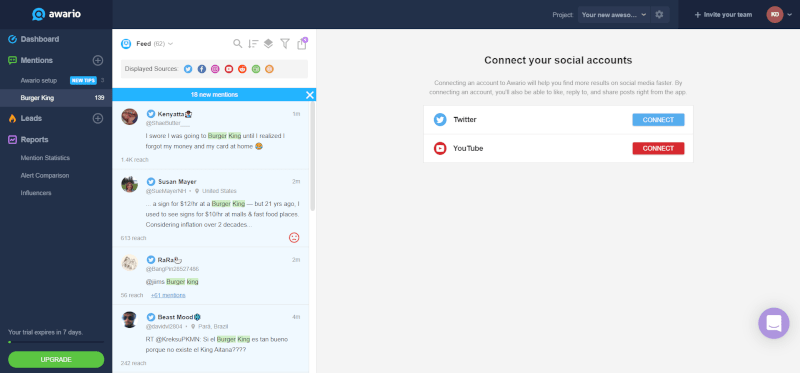Click the NEW TIPS badge
The width and height of the screenshot is (800, 373).
pyautogui.click(x=83, y=80)
